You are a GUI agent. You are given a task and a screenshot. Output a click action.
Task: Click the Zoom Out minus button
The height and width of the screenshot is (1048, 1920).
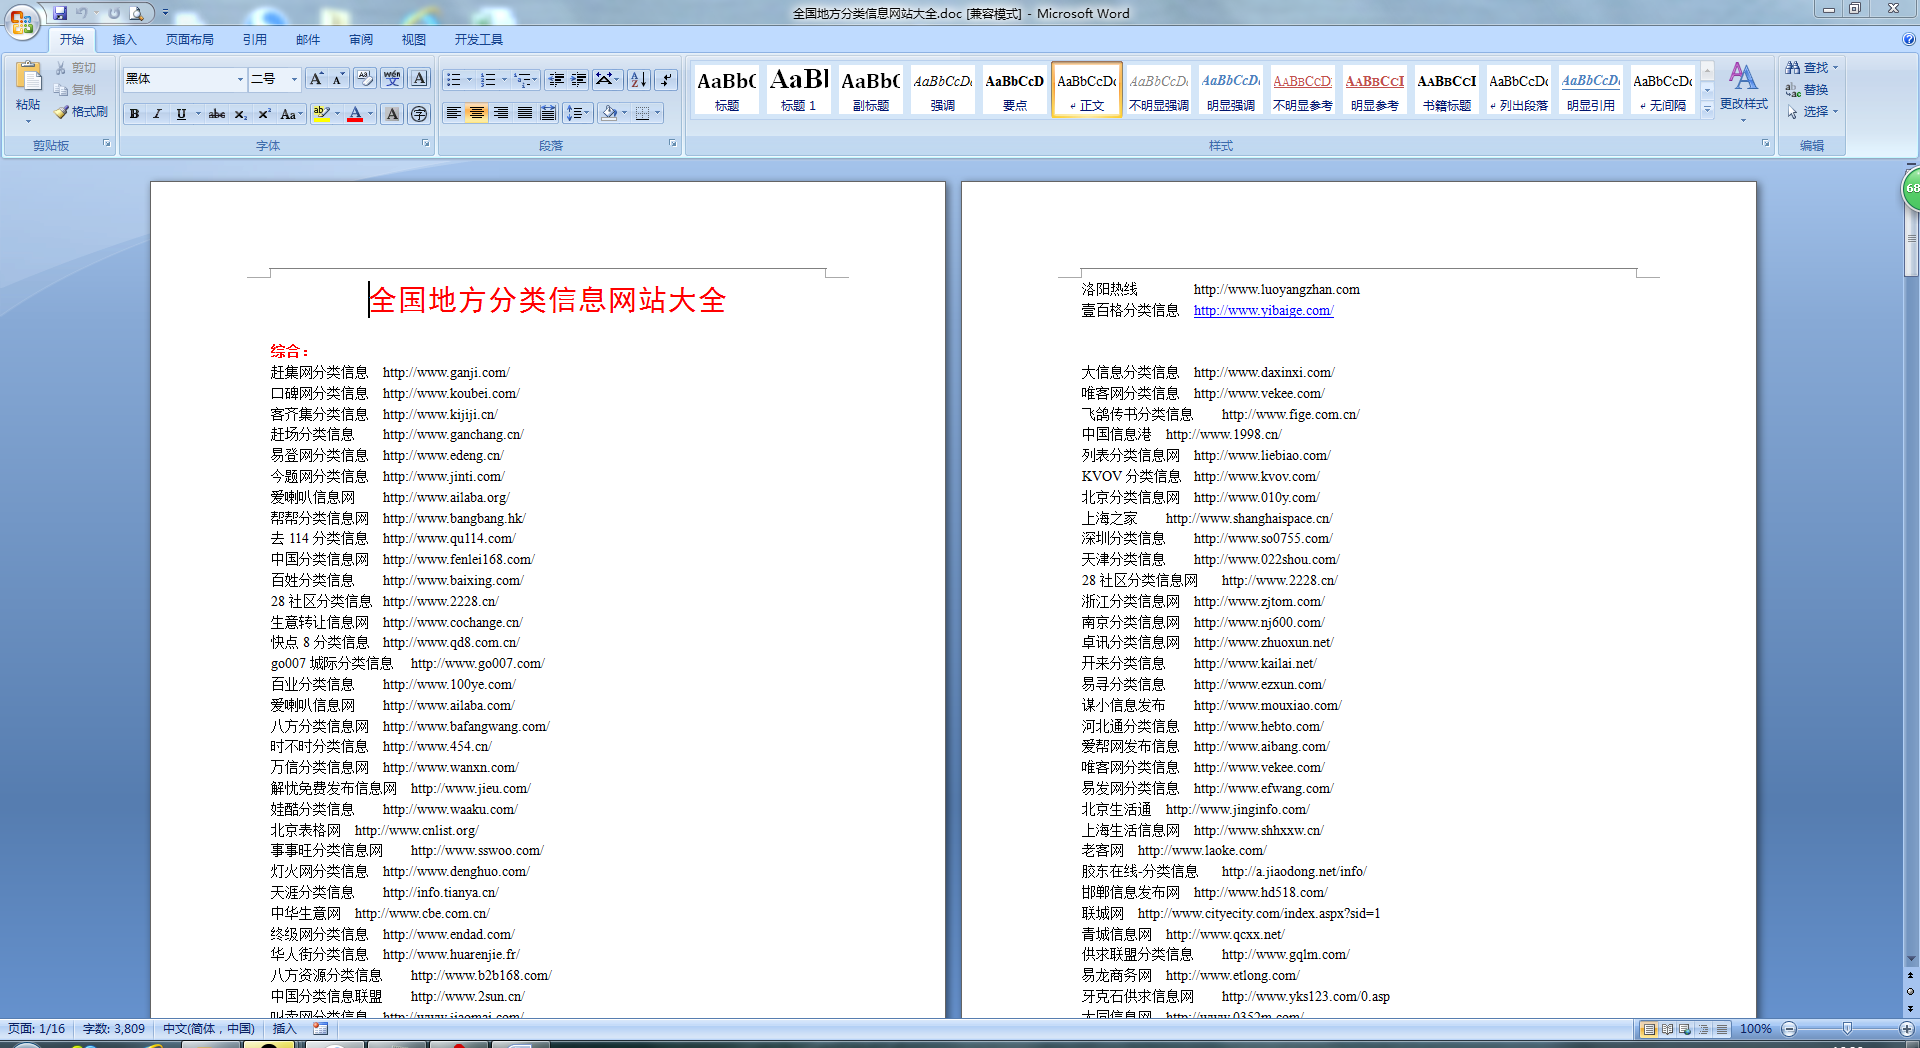[1790, 1029]
